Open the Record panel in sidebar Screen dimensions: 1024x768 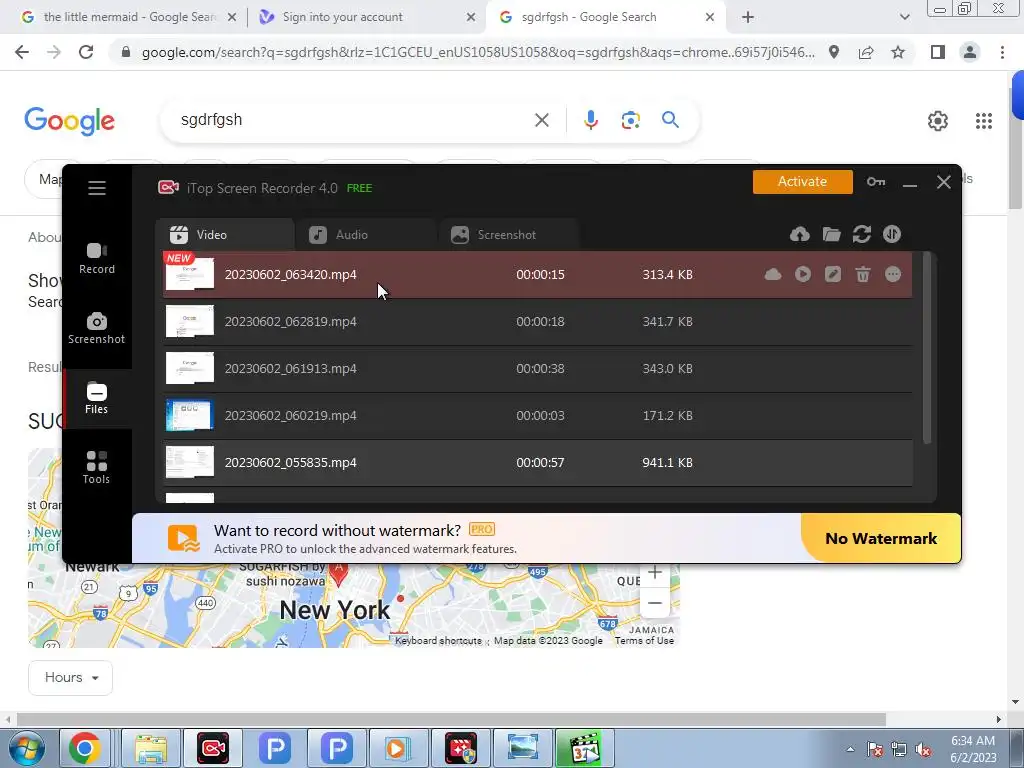97,259
